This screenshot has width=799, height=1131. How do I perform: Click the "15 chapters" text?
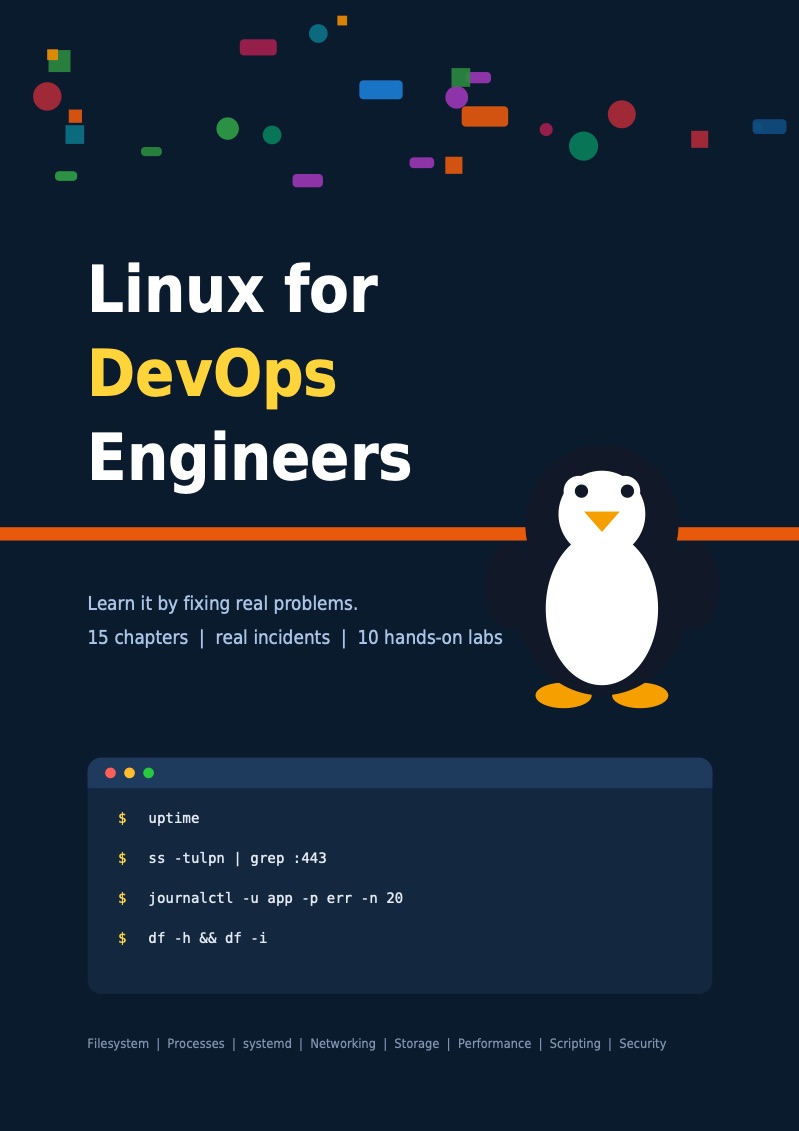point(138,638)
